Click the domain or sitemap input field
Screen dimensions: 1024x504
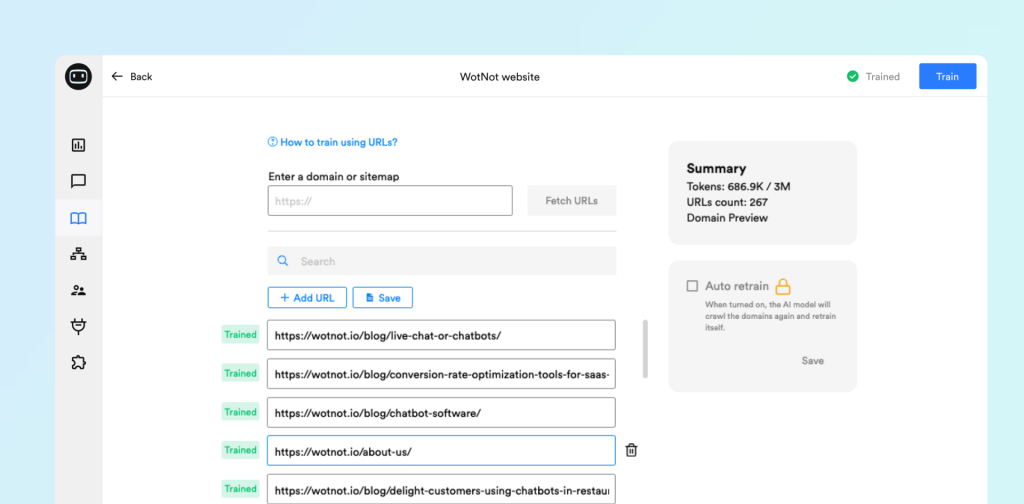tap(390, 200)
